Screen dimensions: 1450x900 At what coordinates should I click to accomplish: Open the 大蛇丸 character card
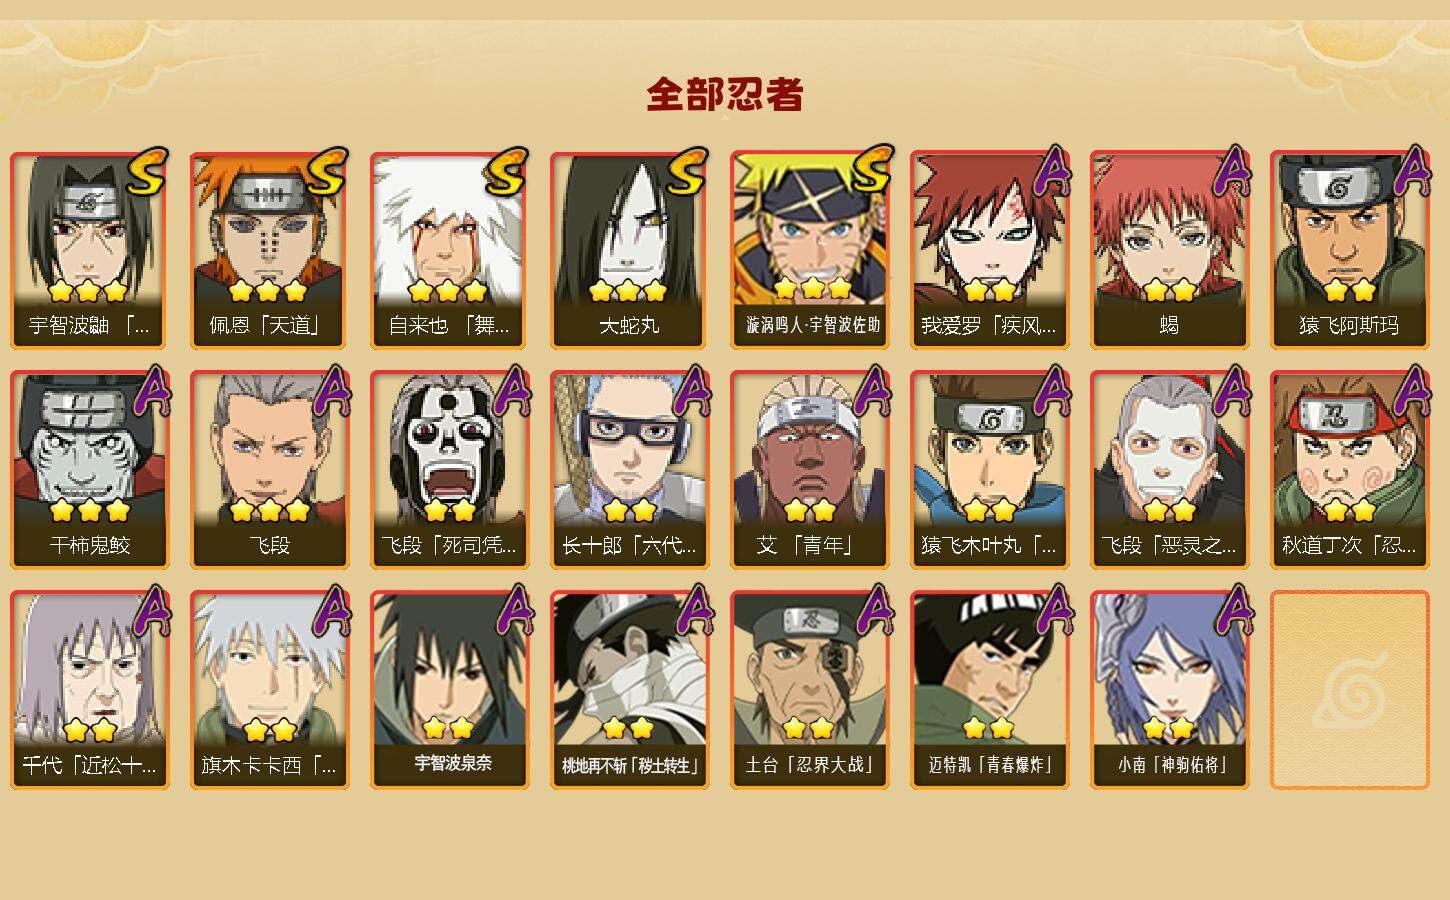[629, 250]
